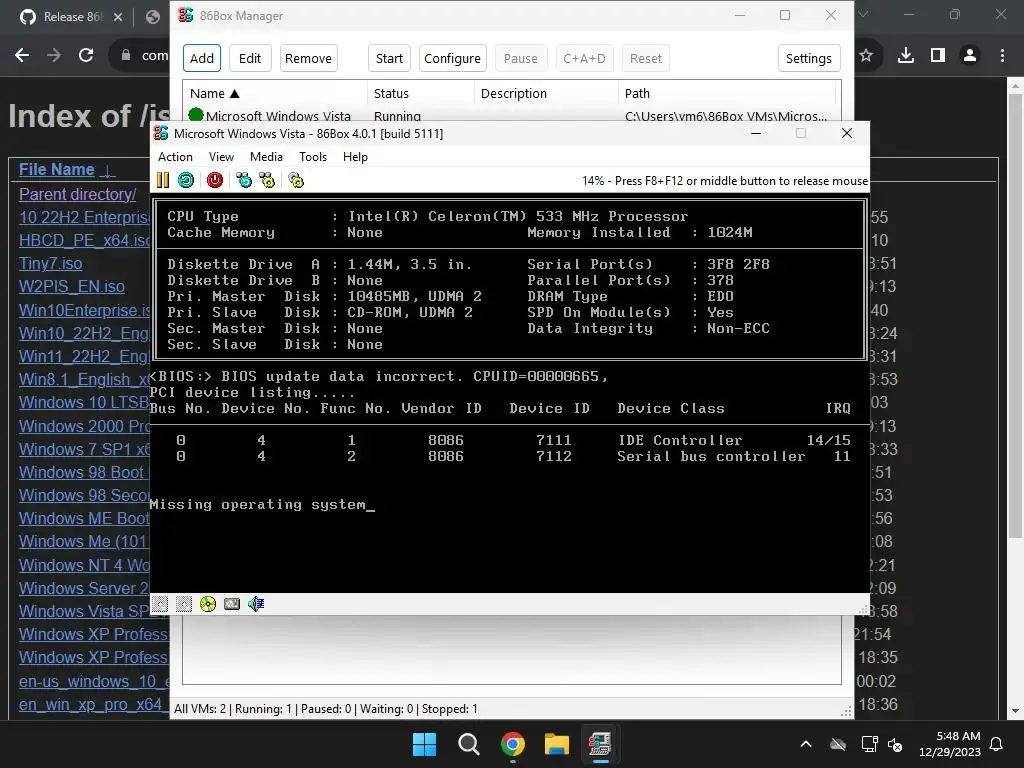Image resolution: width=1024 pixels, height=768 pixels.
Task: Click Chrome on the taskbar
Action: (x=513, y=744)
